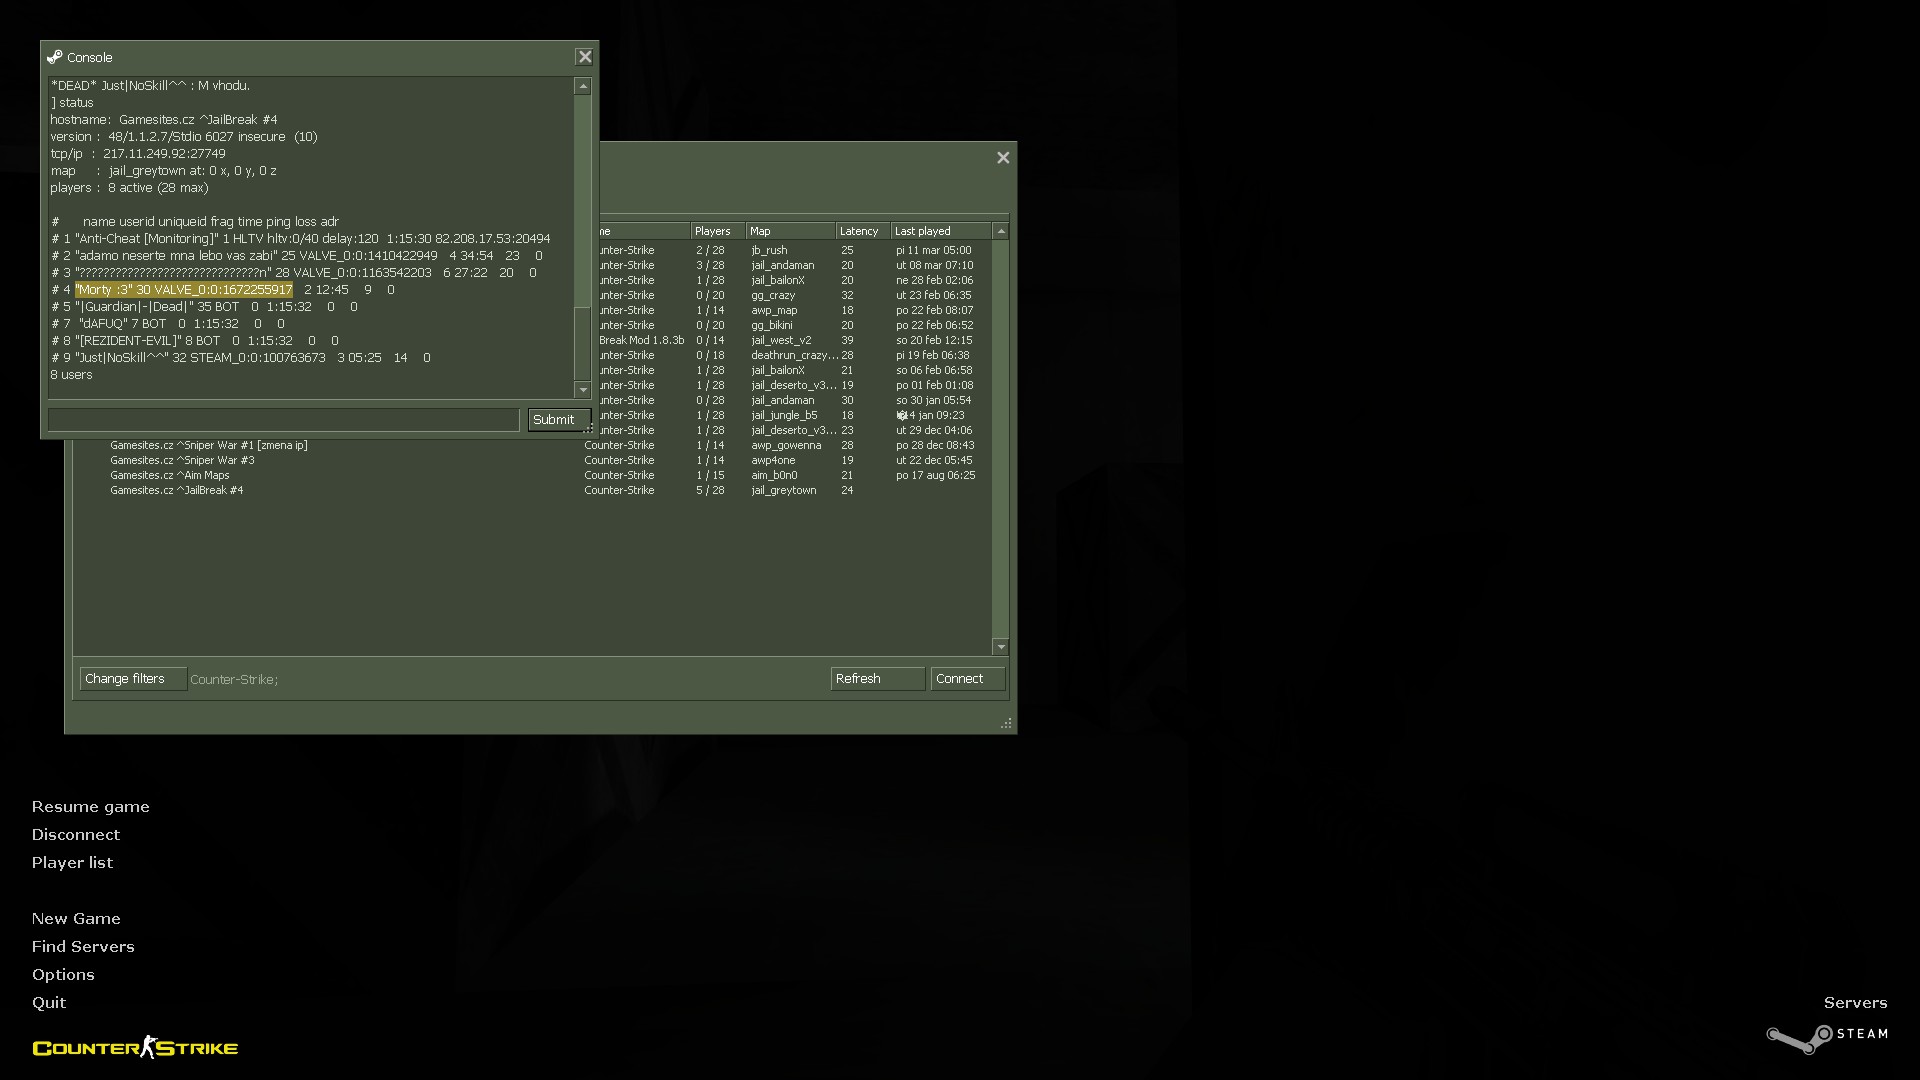The height and width of the screenshot is (1080, 1920).
Task: Click the aim_b0n0 map cell
Action: coord(774,476)
